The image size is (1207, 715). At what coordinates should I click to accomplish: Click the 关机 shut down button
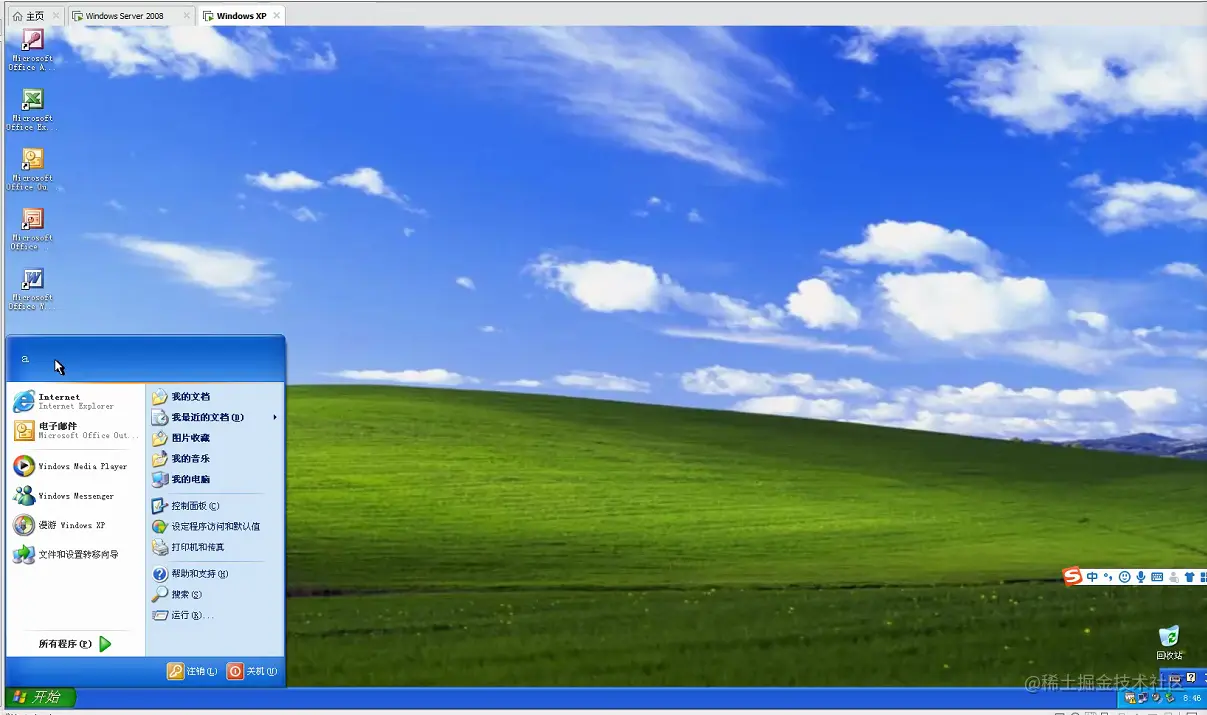coord(252,671)
